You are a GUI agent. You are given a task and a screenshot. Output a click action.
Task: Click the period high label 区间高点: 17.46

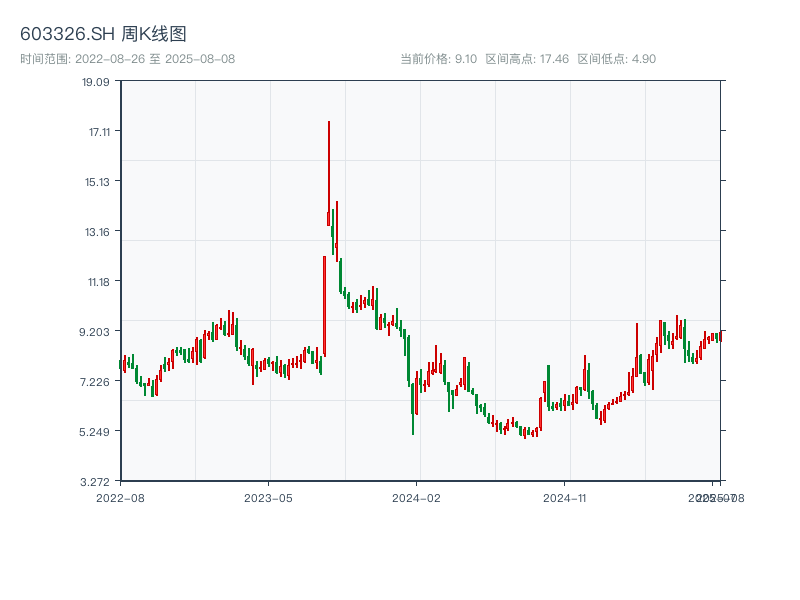coord(527,59)
